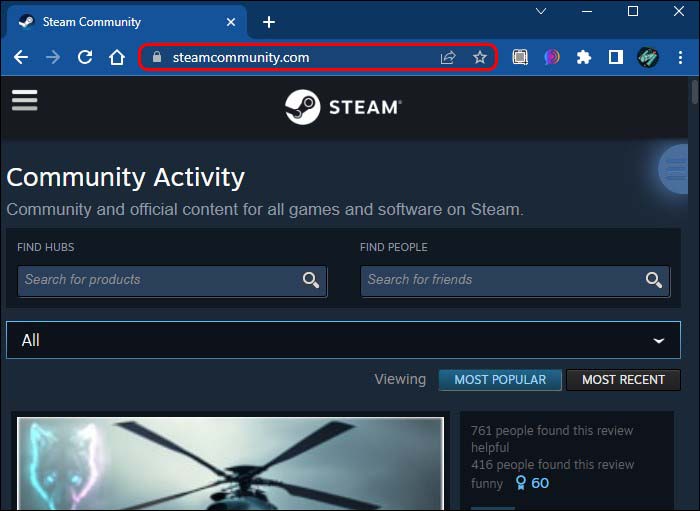Viewport: 700px width, 511px height.
Task: Click the padlock site info icon
Action: [x=157, y=57]
